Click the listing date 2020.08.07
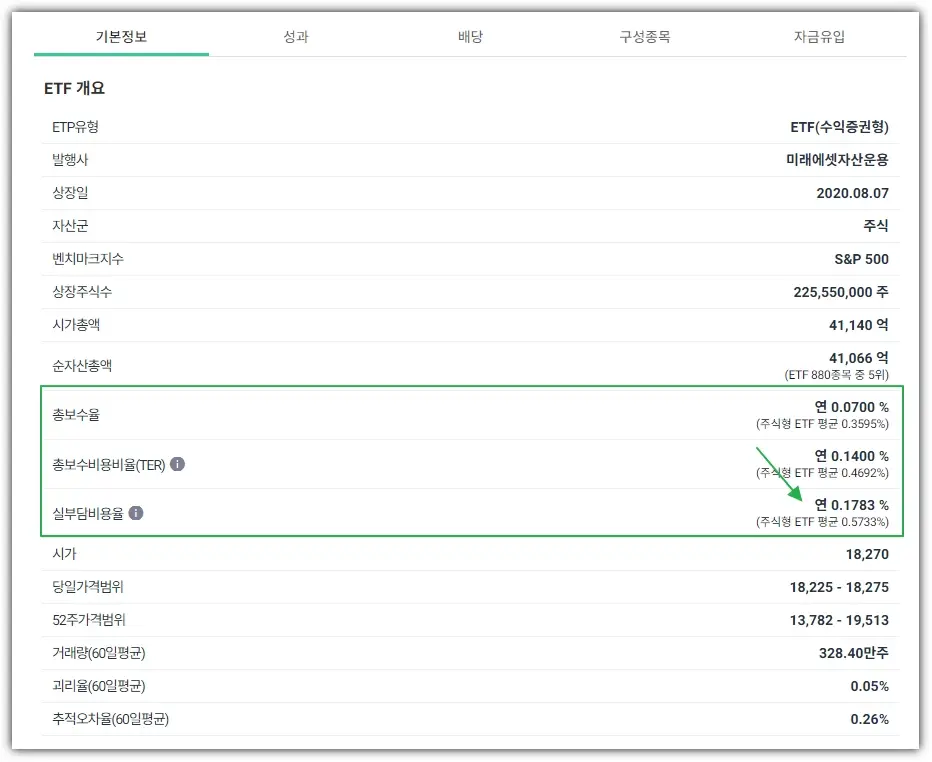This screenshot has height=762, width=932. click(852, 193)
